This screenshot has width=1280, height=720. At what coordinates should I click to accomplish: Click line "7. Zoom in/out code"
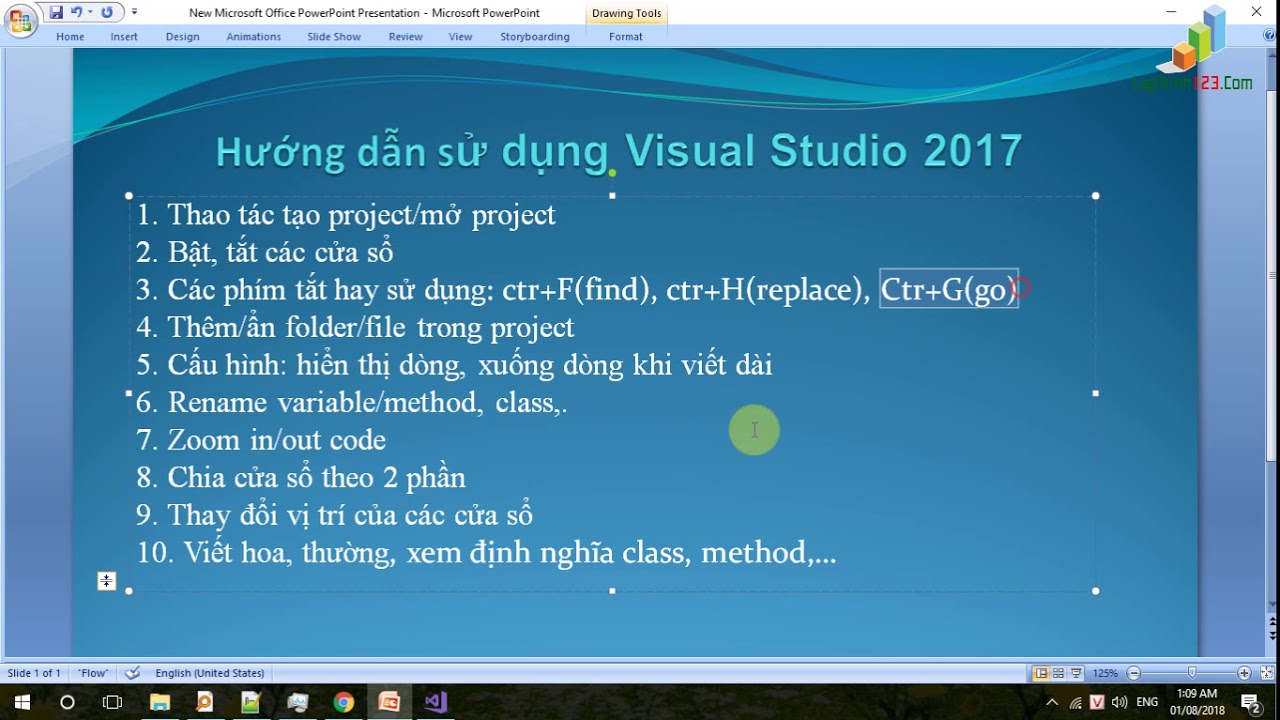[x=261, y=440]
